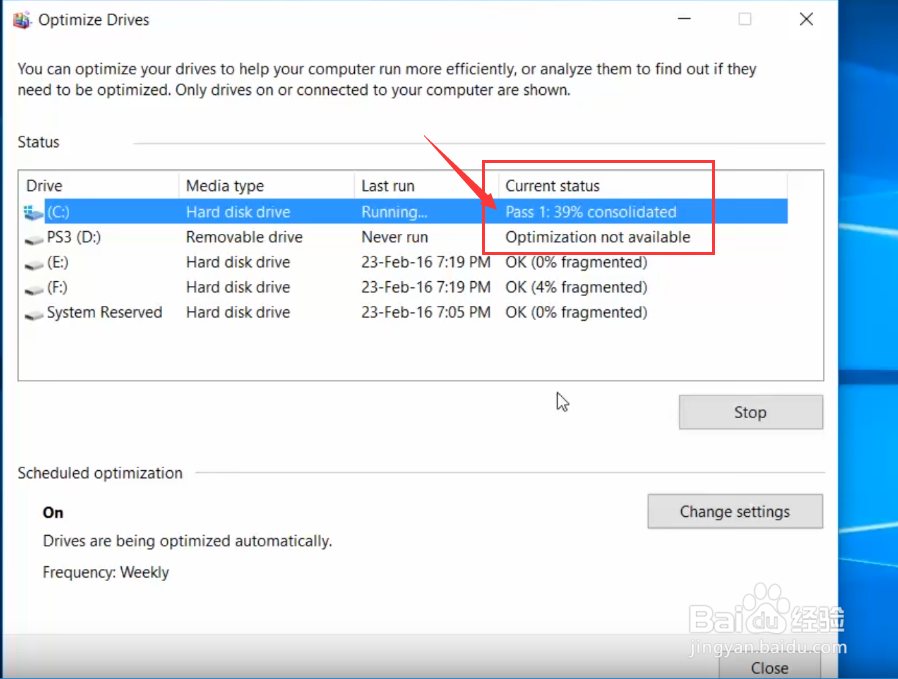This screenshot has width=898, height=679.
Task: Open Change settings for scheduled optimization
Action: click(x=735, y=511)
